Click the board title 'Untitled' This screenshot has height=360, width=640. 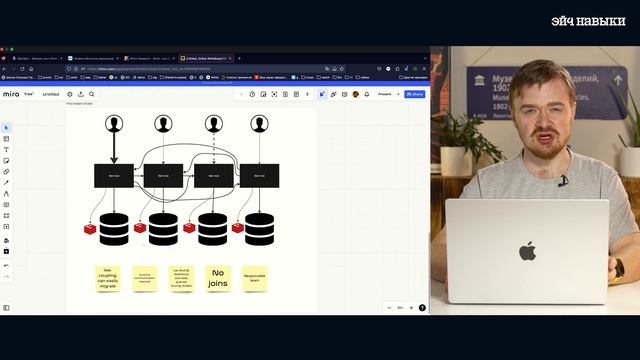click(x=51, y=94)
